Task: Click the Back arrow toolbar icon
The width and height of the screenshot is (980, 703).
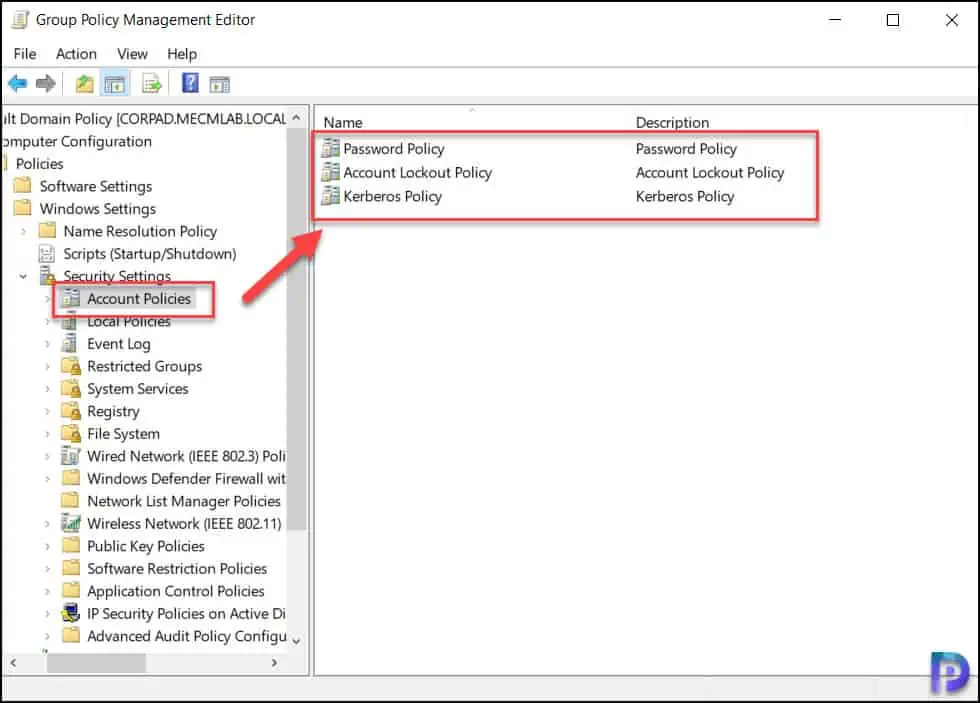Action: [x=18, y=83]
